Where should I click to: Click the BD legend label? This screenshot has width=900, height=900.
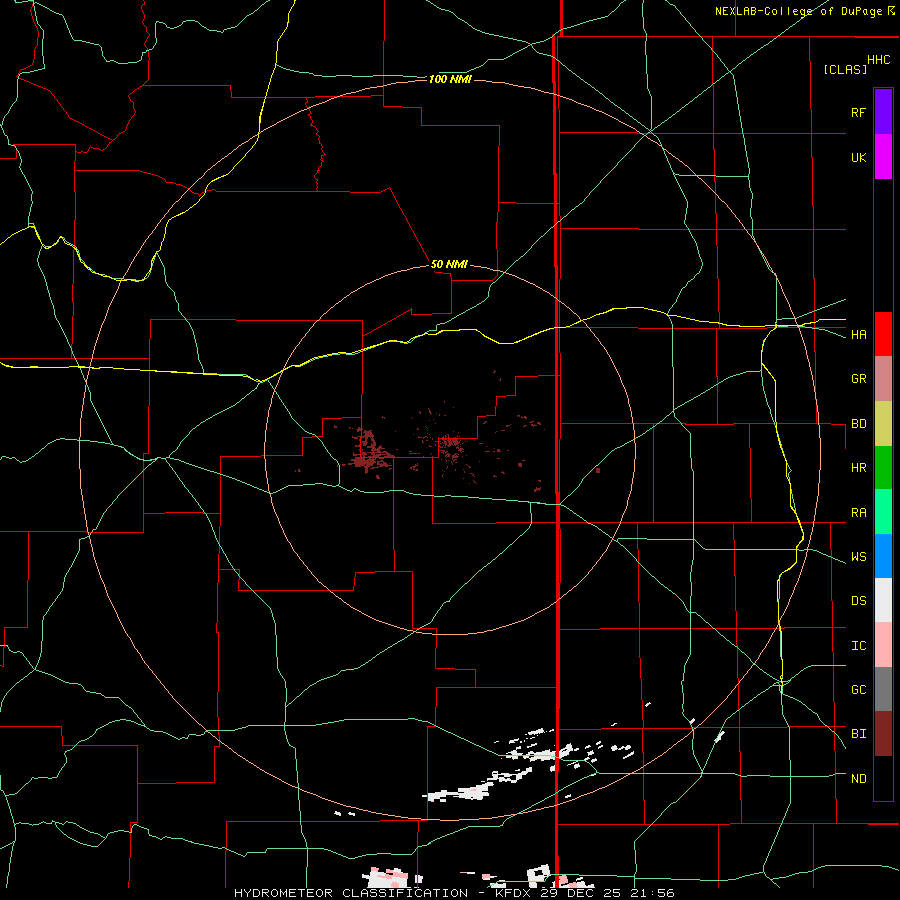(x=858, y=424)
